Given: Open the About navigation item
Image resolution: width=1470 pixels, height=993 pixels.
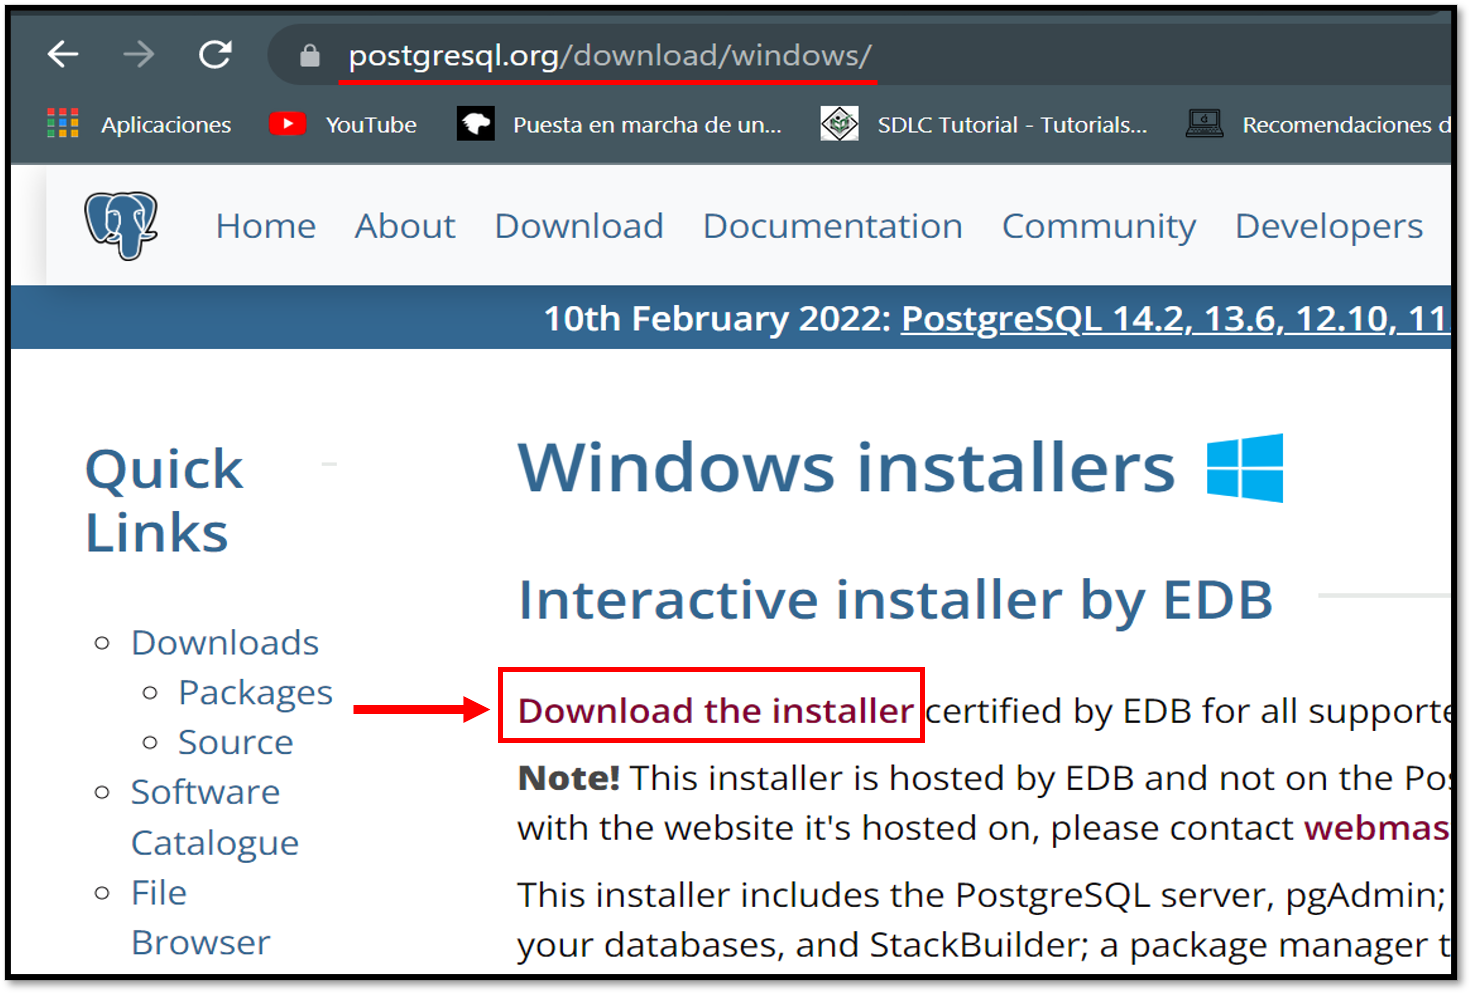Looking at the screenshot, I should click(405, 226).
